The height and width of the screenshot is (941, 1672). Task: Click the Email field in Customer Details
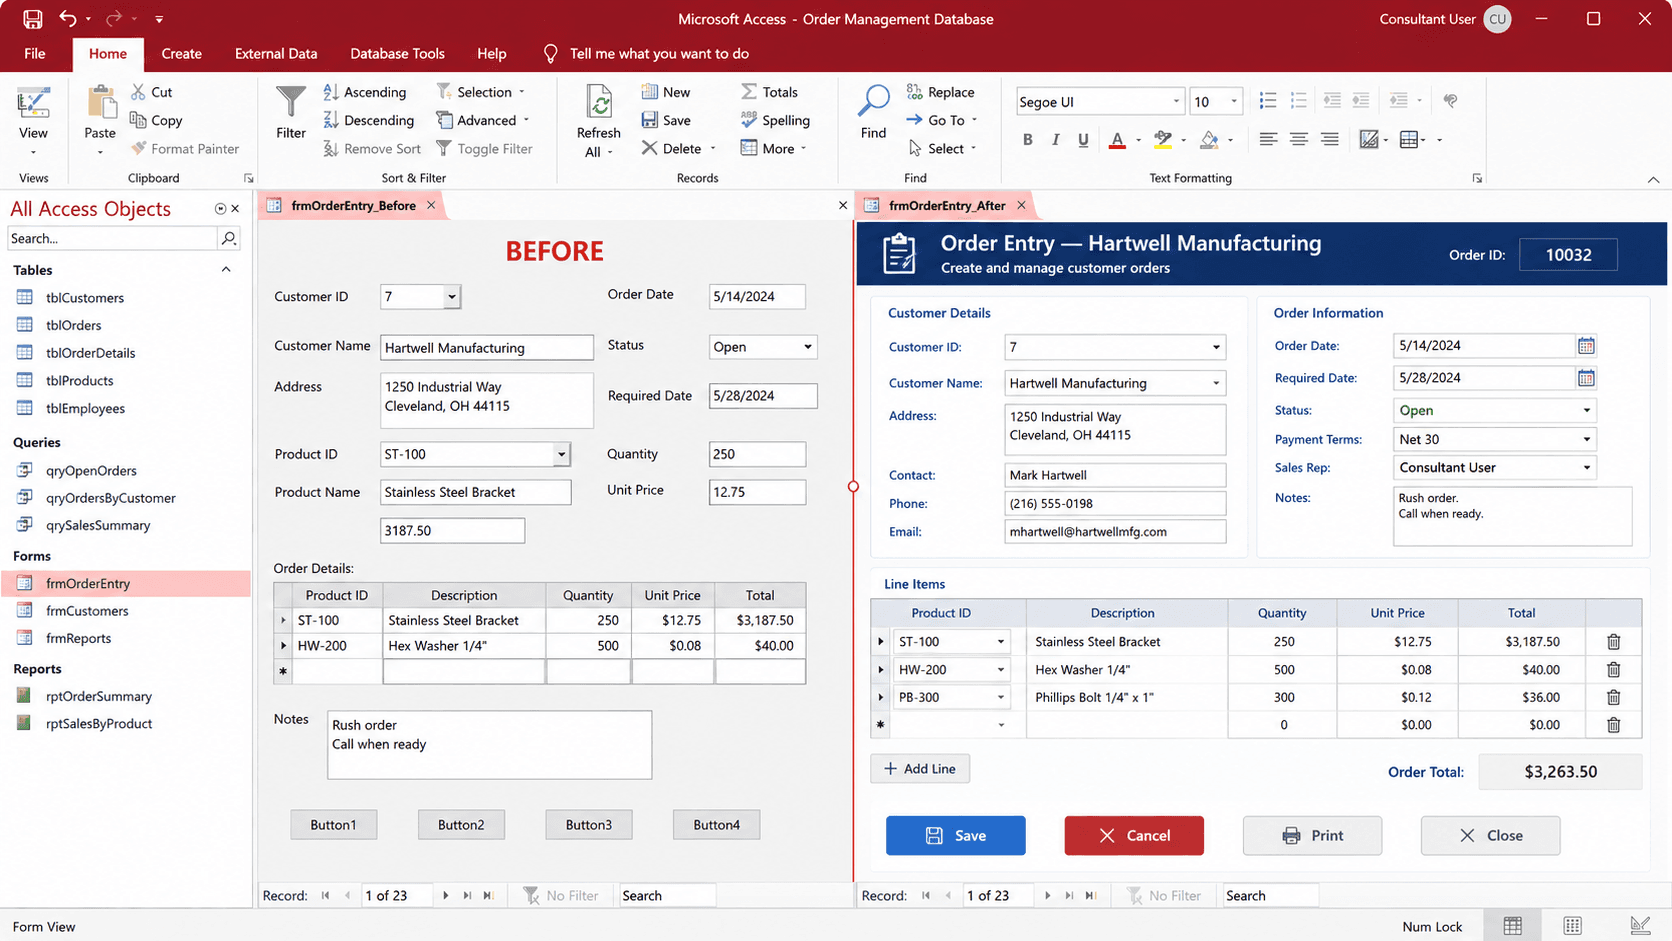coord(1115,532)
